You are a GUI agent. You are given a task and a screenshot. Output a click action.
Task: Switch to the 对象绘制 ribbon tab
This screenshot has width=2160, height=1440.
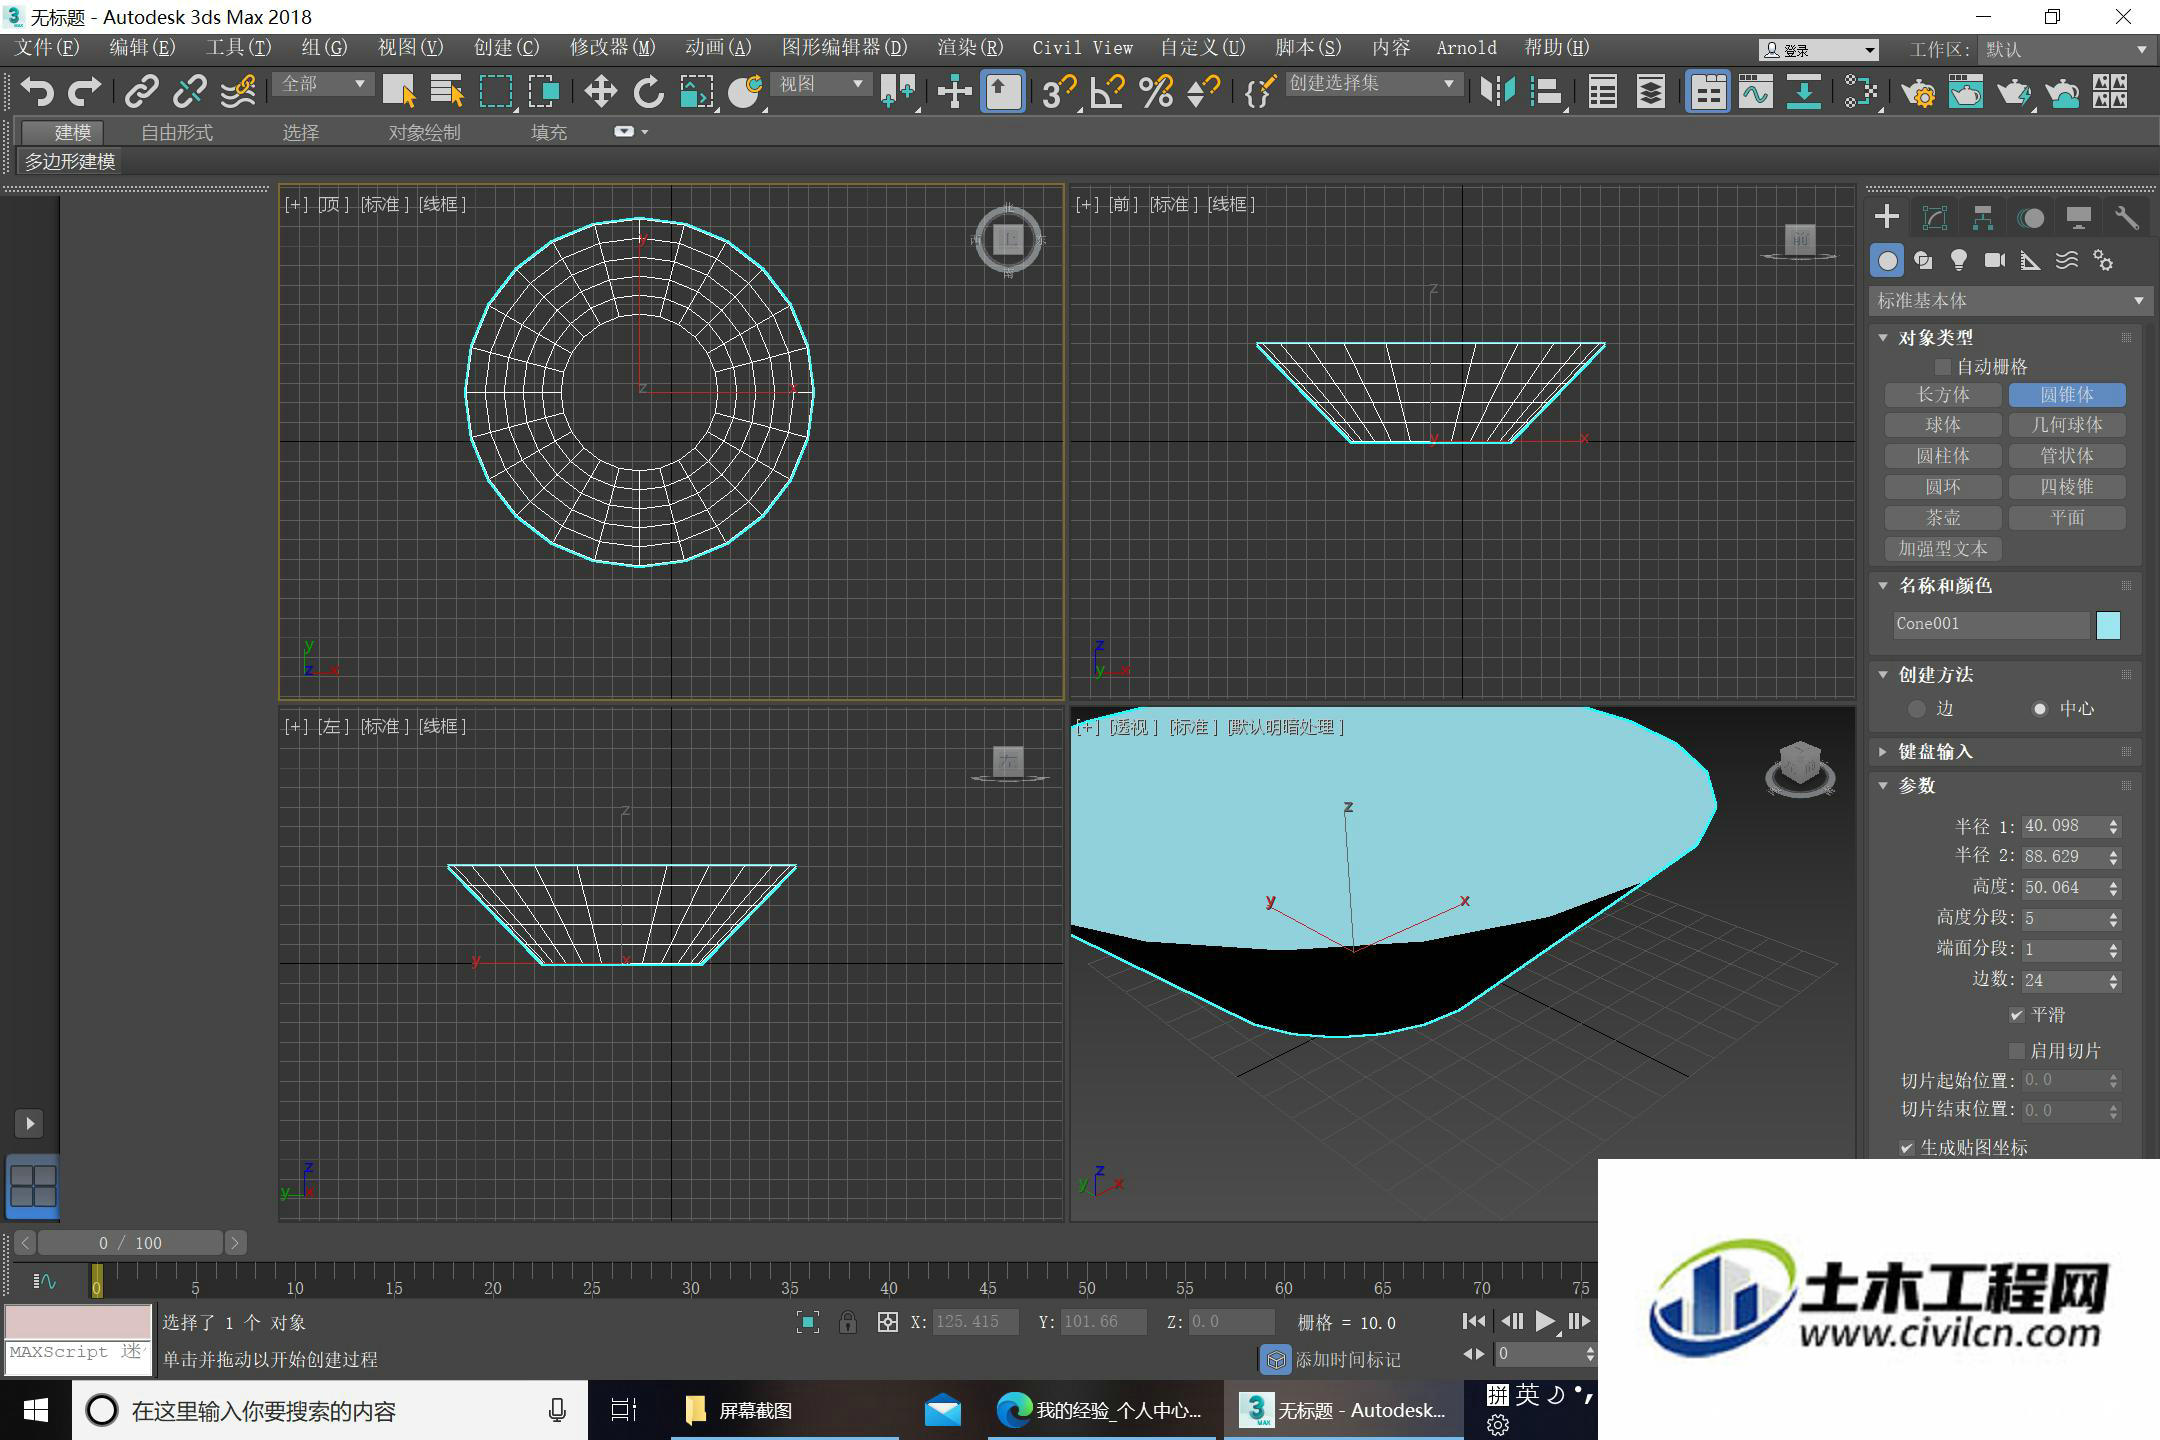point(425,132)
